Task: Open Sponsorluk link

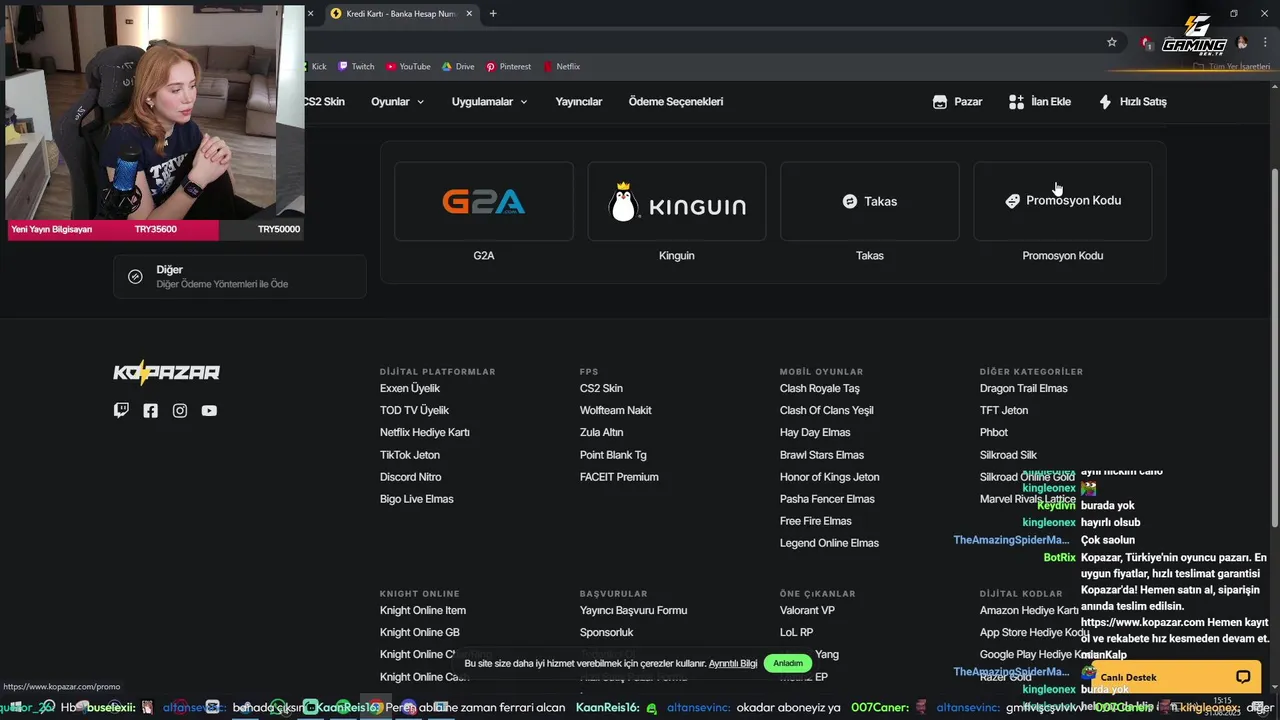Action: tap(607, 632)
